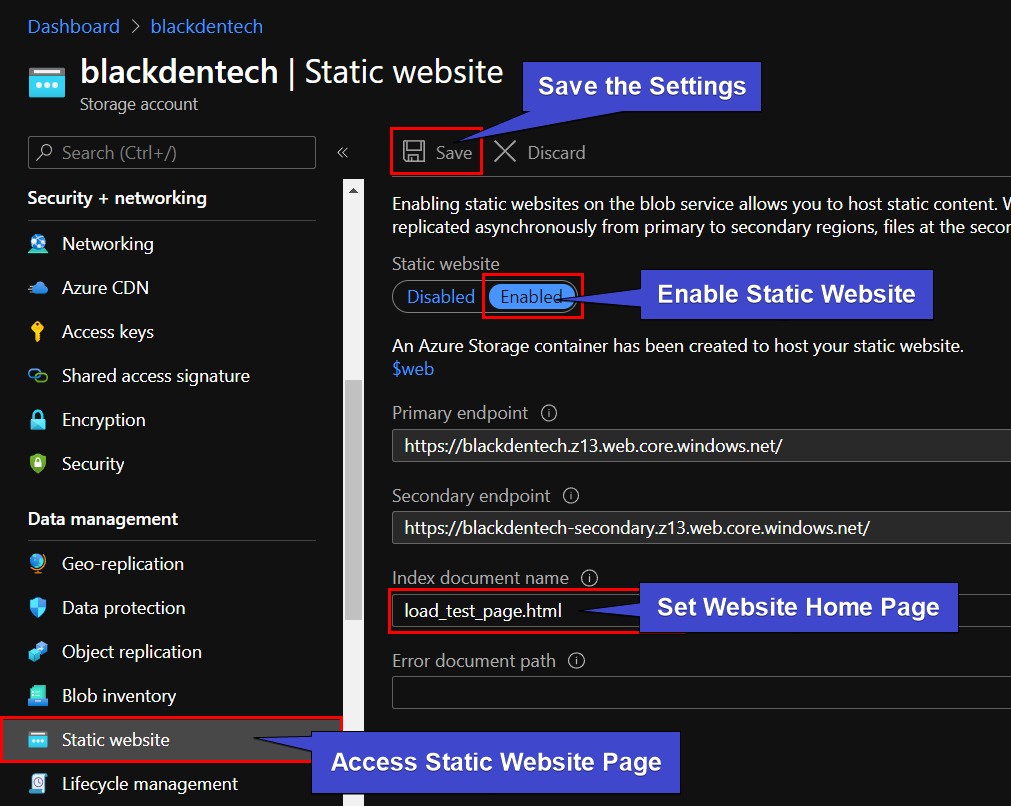Click the Security + networking section heading
Image resolution: width=1011 pixels, height=806 pixels.
point(117,198)
